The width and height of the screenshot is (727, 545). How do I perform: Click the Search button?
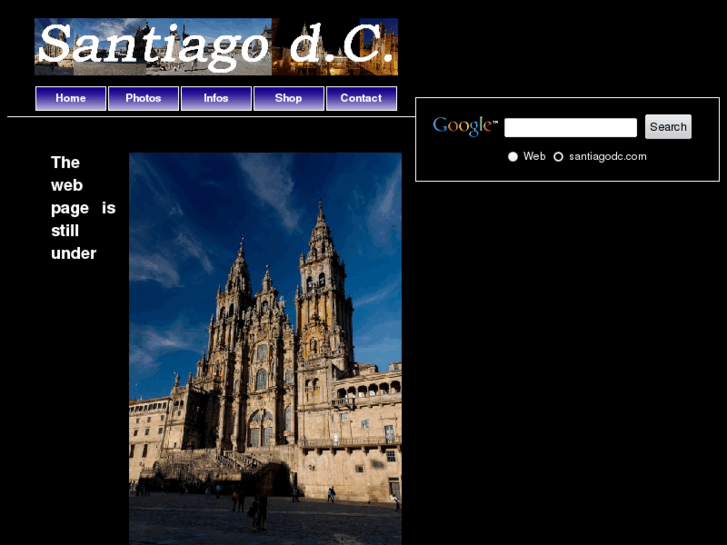coord(668,127)
